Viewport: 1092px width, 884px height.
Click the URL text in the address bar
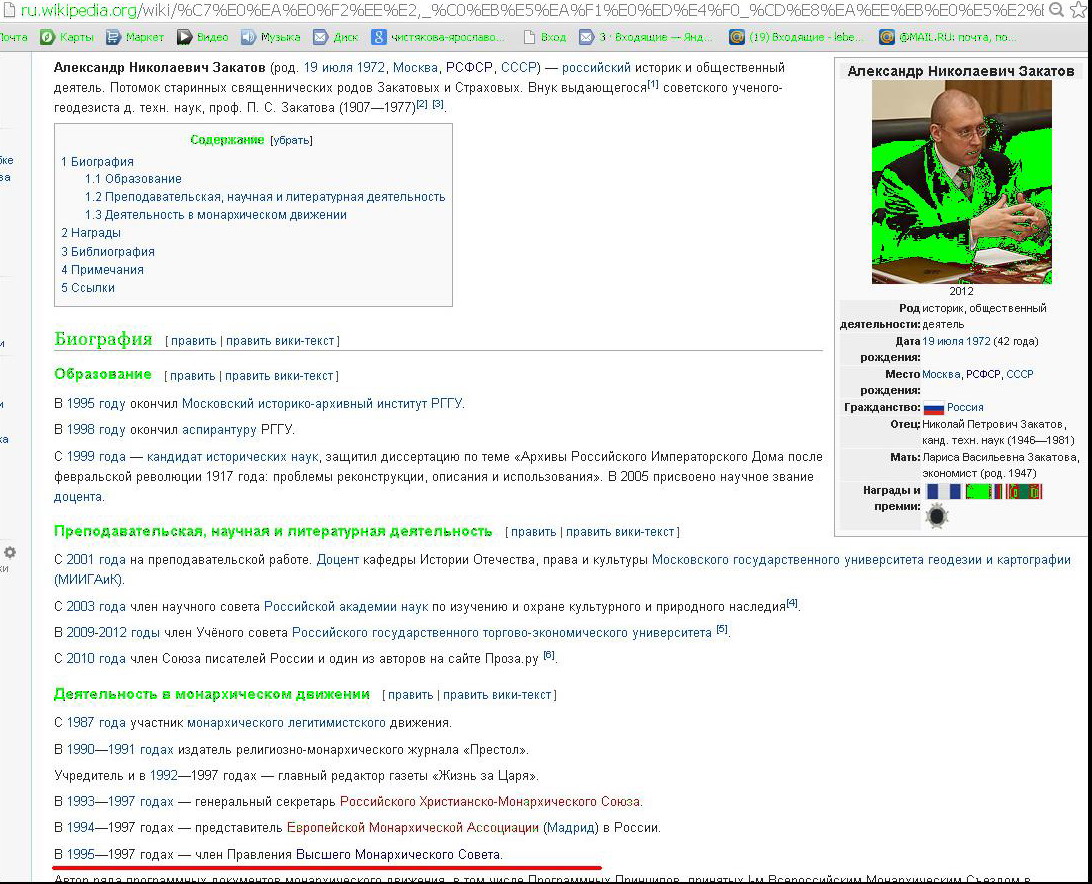click(532, 10)
